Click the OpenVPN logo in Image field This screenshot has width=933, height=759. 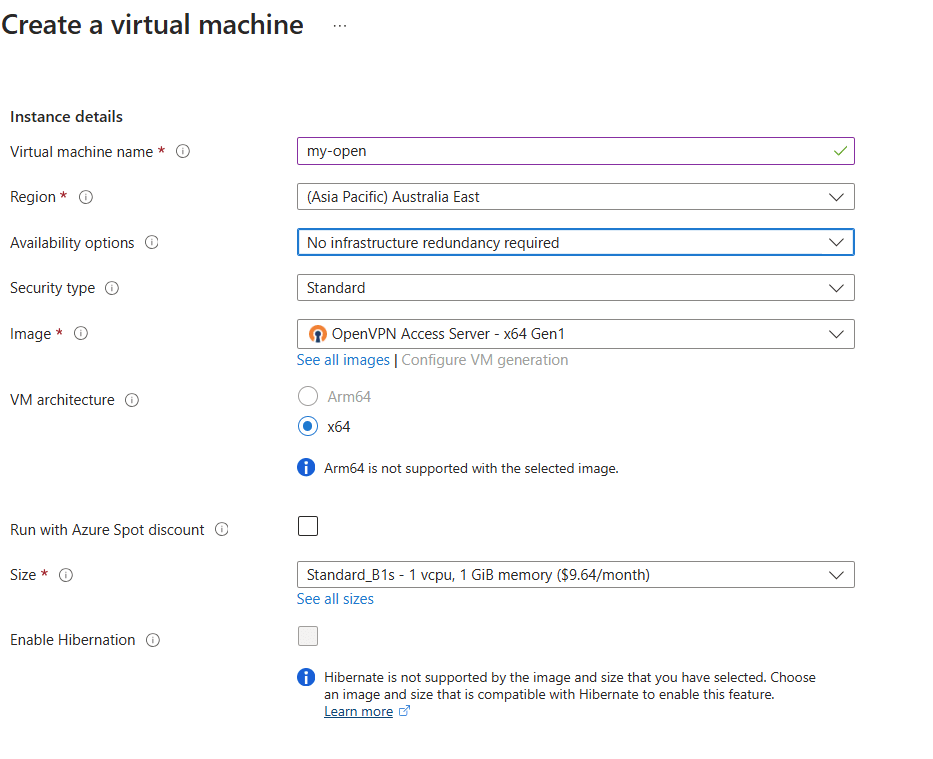pos(318,334)
